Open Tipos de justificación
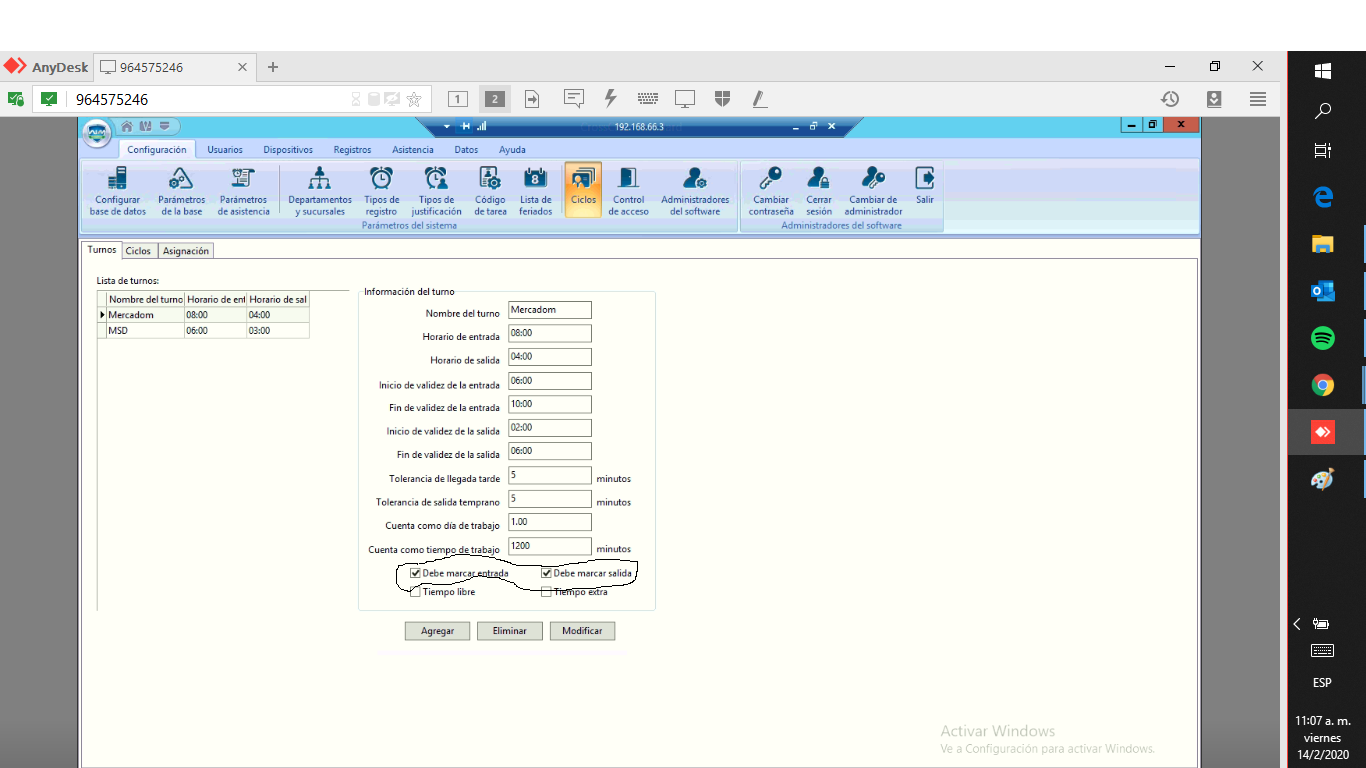Image resolution: width=1366 pixels, height=768 pixels. pyautogui.click(x=436, y=191)
